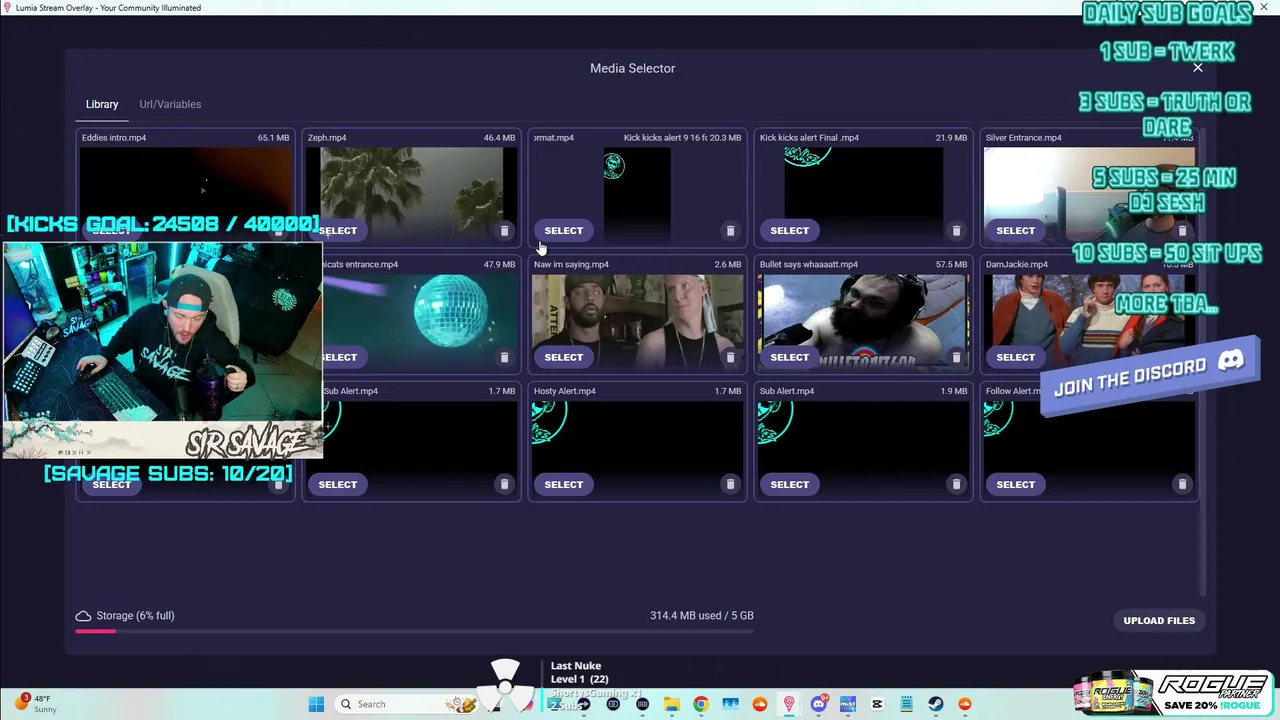Switch to the Library tab
This screenshot has width=1280, height=720.
[x=102, y=104]
